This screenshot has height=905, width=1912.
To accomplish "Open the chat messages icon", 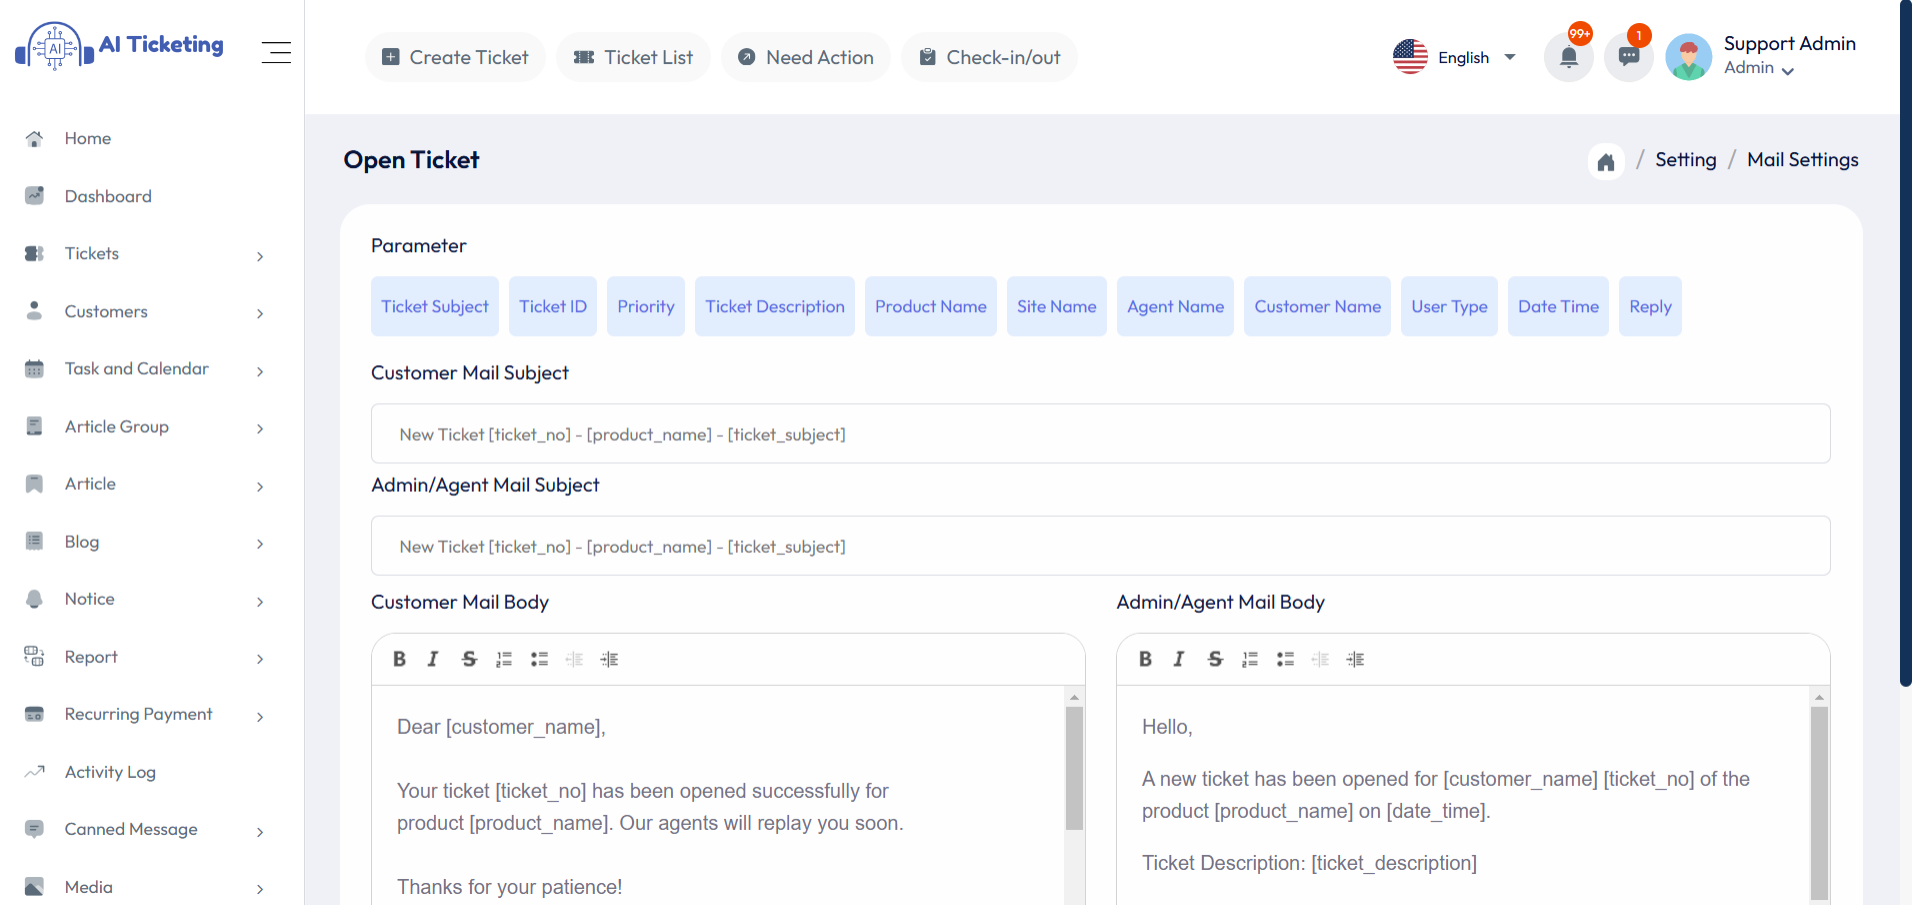I will pyautogui.click(x=1628, y=57).
